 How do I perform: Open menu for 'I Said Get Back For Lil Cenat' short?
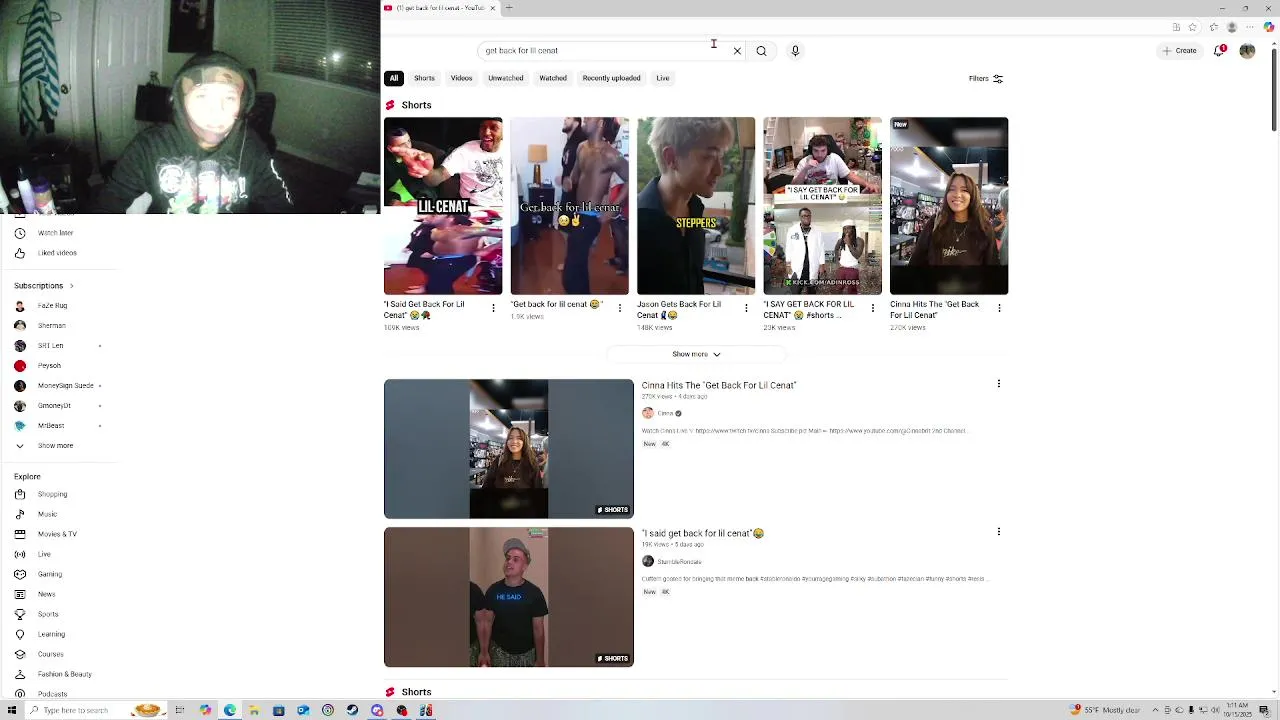[493, 308]
